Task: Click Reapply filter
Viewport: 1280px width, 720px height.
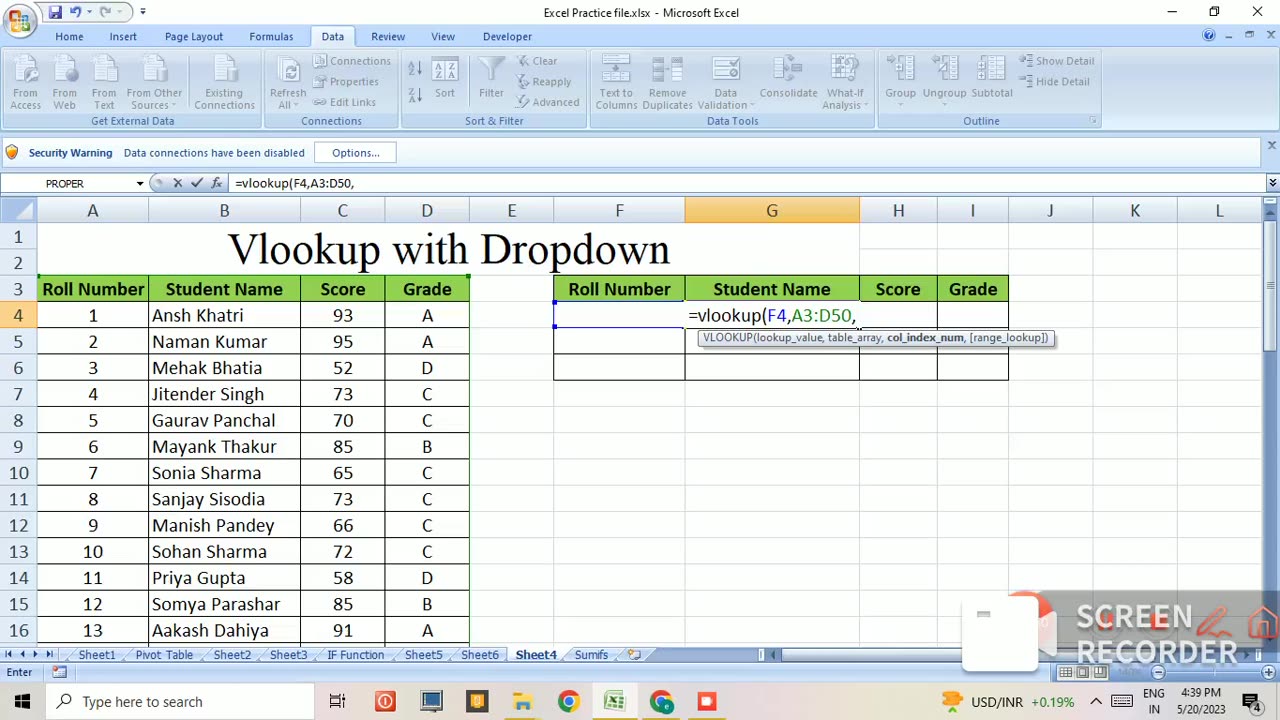Action: pos(544,82)
